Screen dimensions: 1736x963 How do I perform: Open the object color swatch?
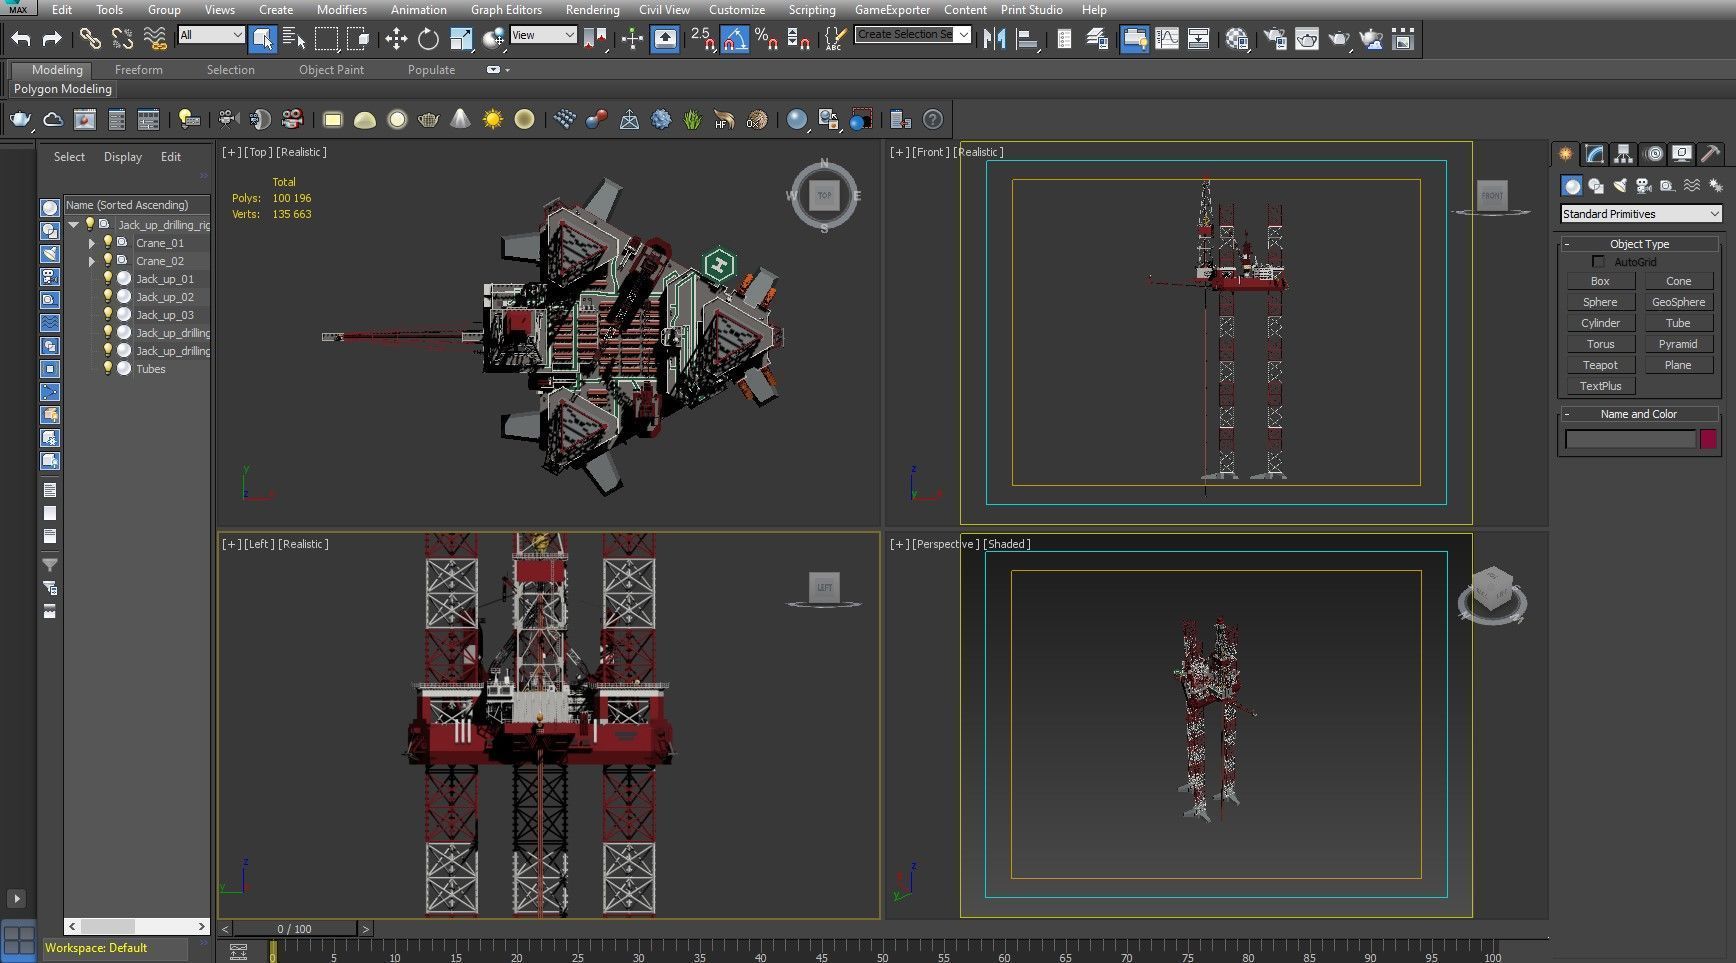pyautogui.click(x=1708, y=439)
